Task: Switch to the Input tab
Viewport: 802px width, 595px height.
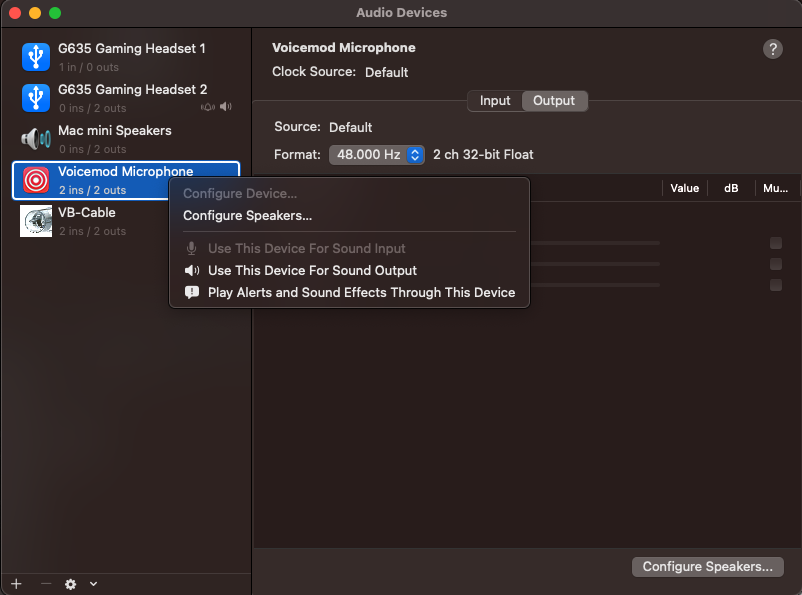Action: pos(495,101)
